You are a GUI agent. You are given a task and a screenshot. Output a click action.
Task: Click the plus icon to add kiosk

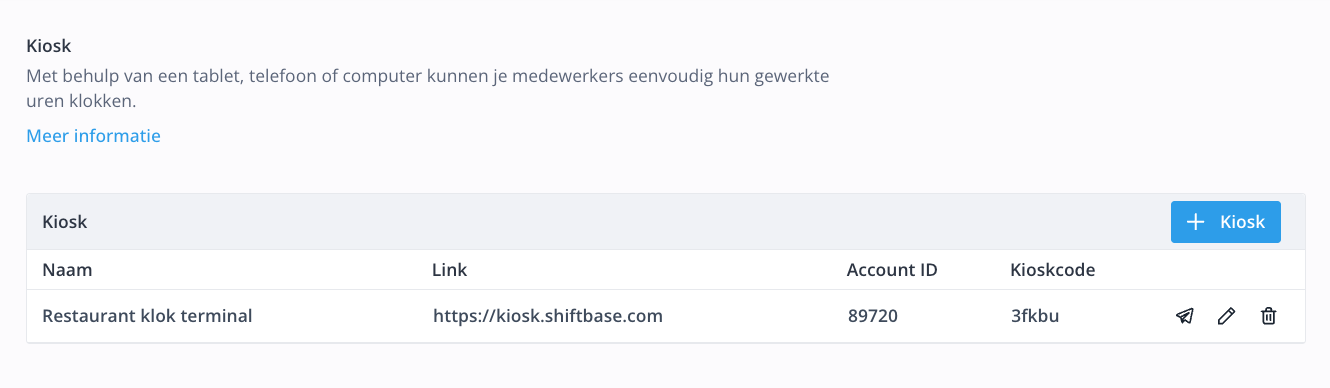1195,222
